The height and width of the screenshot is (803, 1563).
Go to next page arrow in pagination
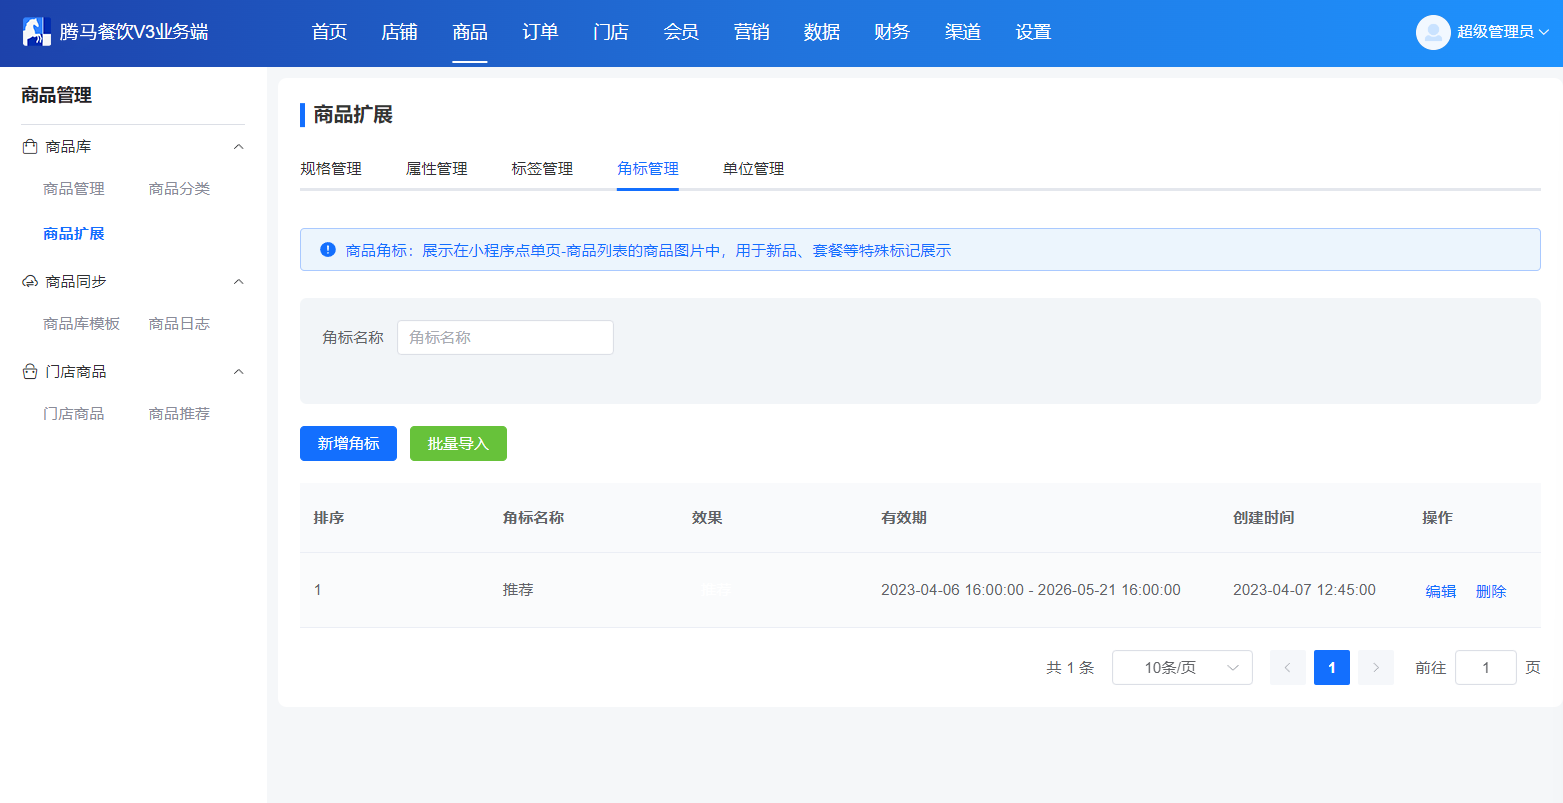[x=1376, y=667]
